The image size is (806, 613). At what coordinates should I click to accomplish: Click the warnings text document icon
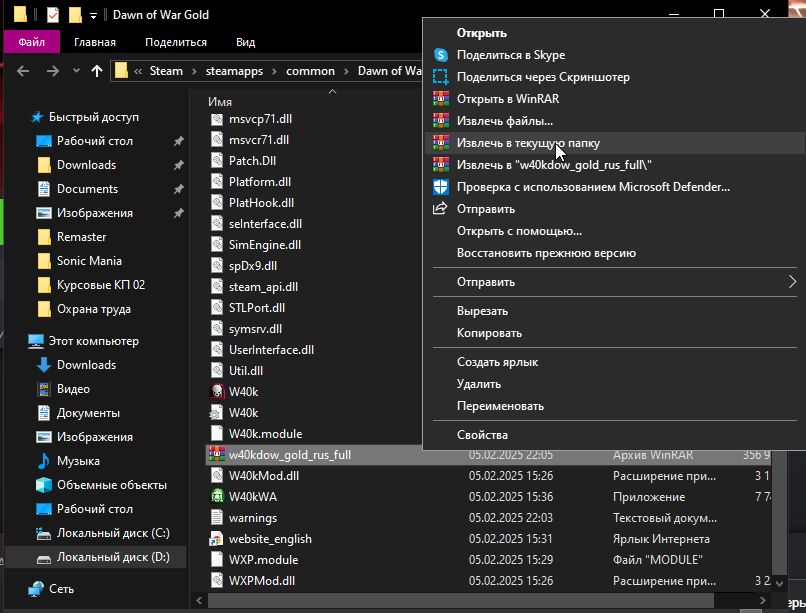217,517
